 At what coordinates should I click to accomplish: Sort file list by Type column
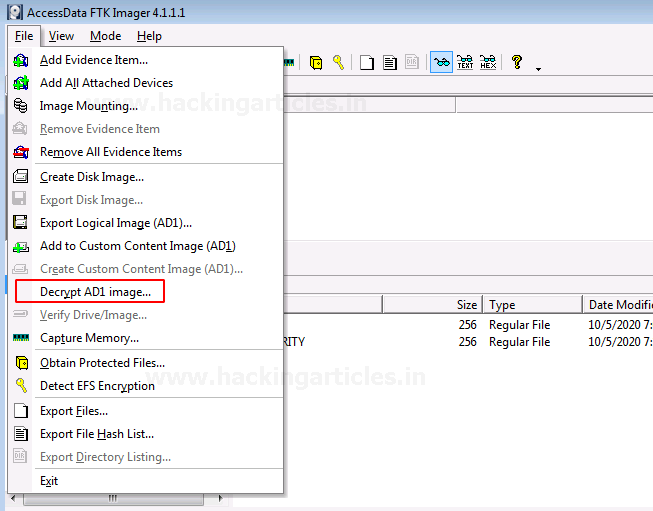coord(532,304)
